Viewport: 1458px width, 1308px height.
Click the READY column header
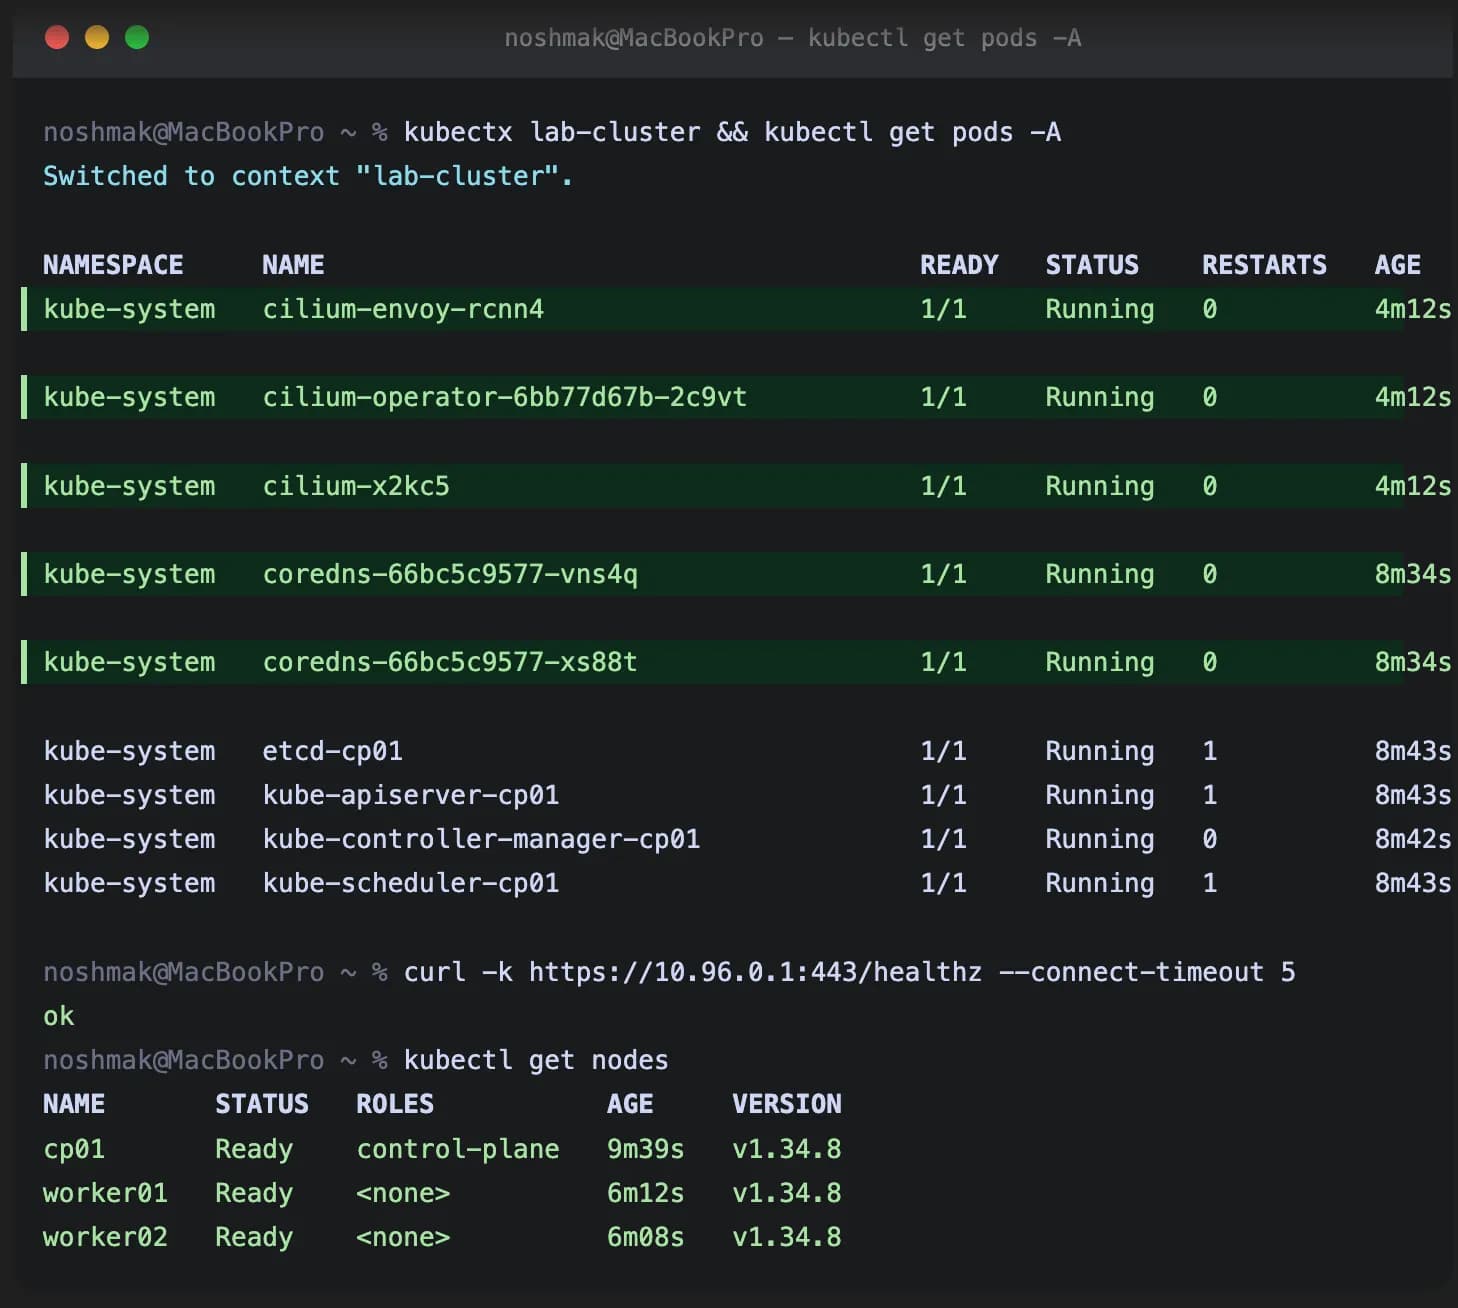959,265
